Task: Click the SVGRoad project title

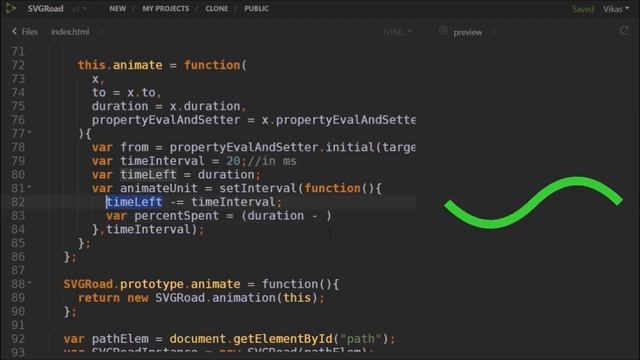Action: pyautogui.click(x=45, y=9)
